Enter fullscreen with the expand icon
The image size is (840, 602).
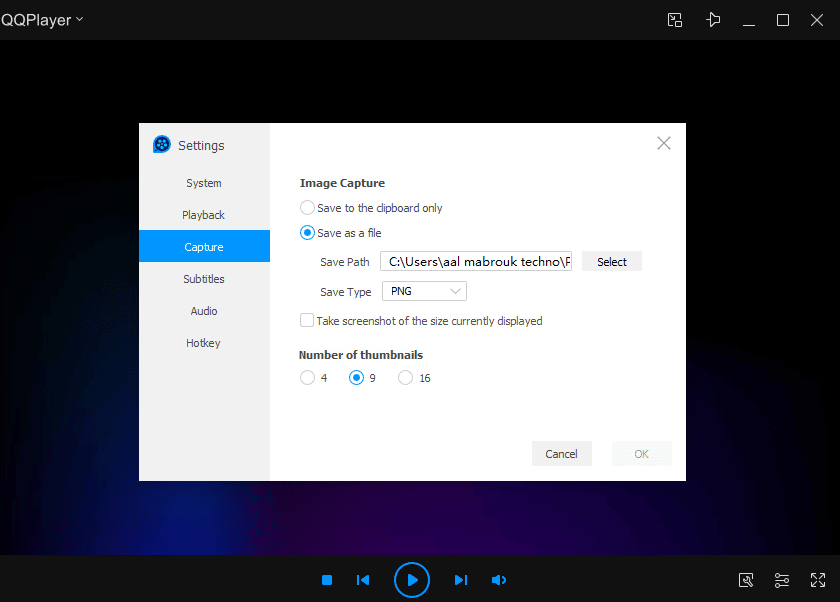(x=818, y=580)
